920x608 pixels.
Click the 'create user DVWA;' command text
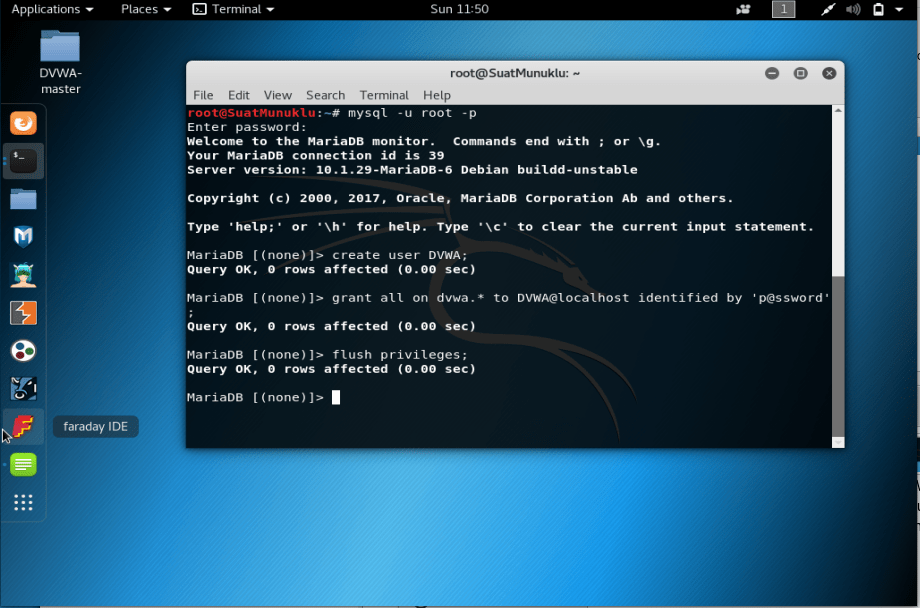click(400, 255)
